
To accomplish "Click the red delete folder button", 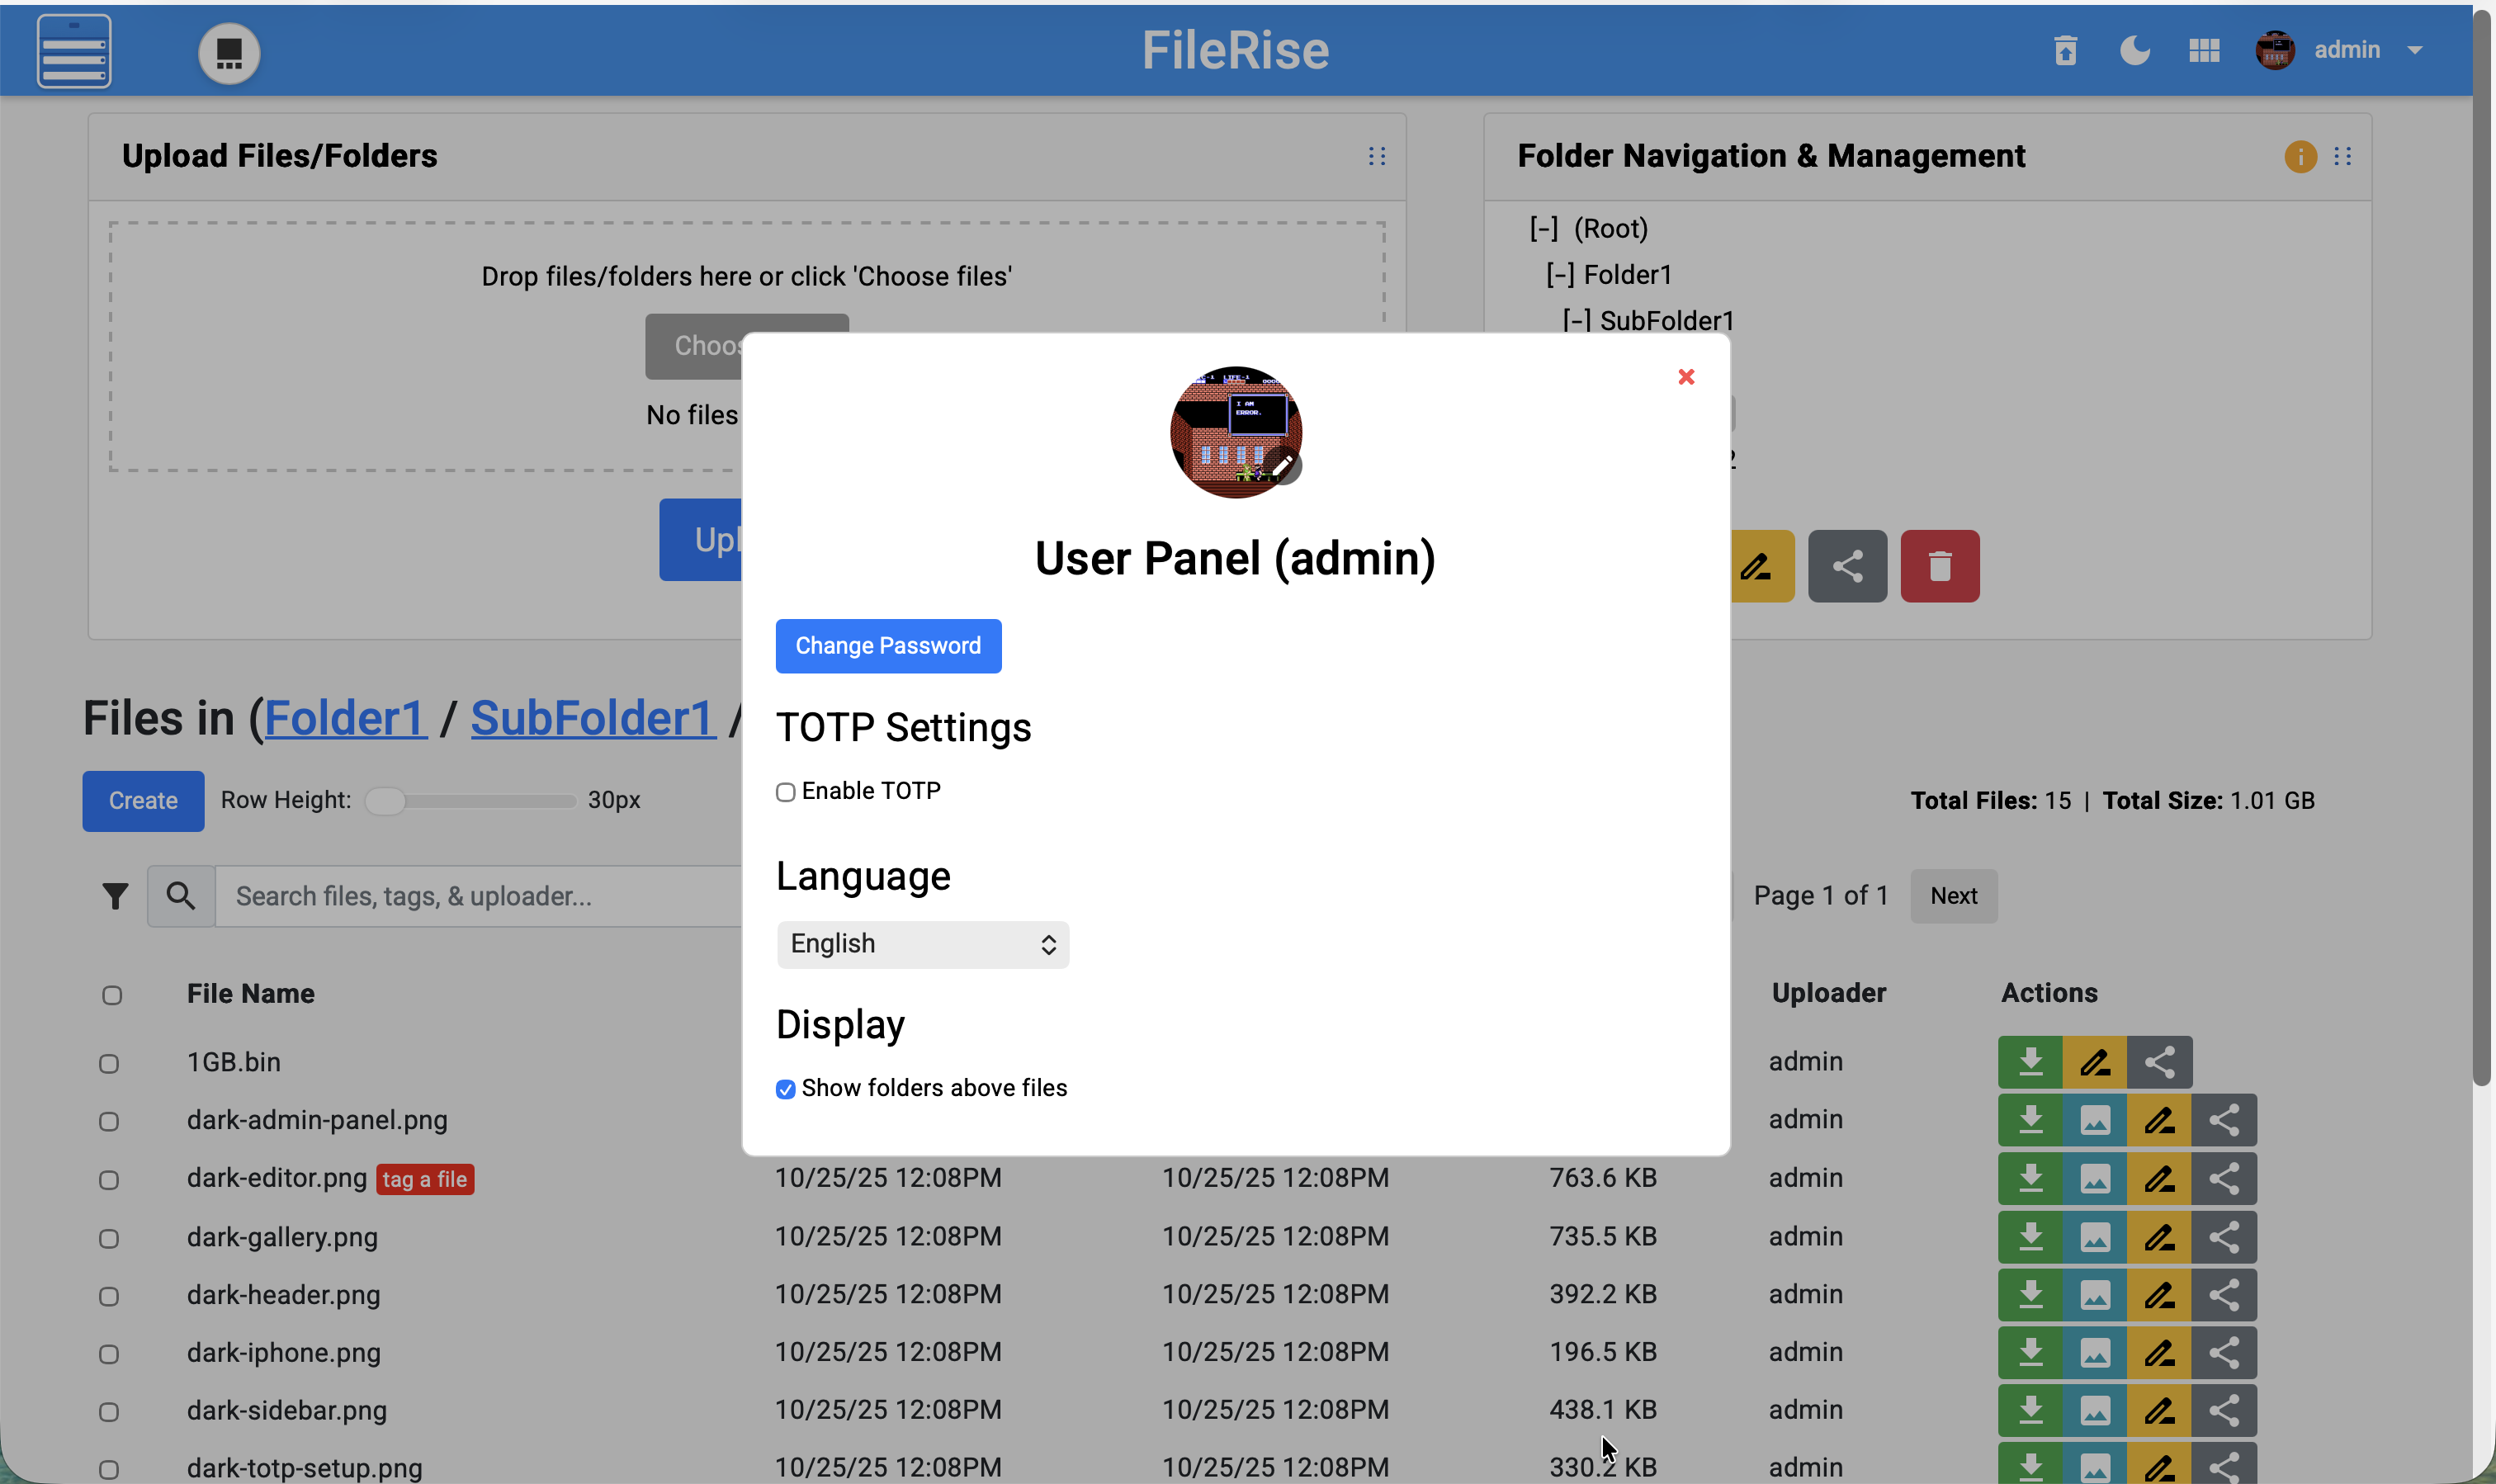I will point(1939,566).
